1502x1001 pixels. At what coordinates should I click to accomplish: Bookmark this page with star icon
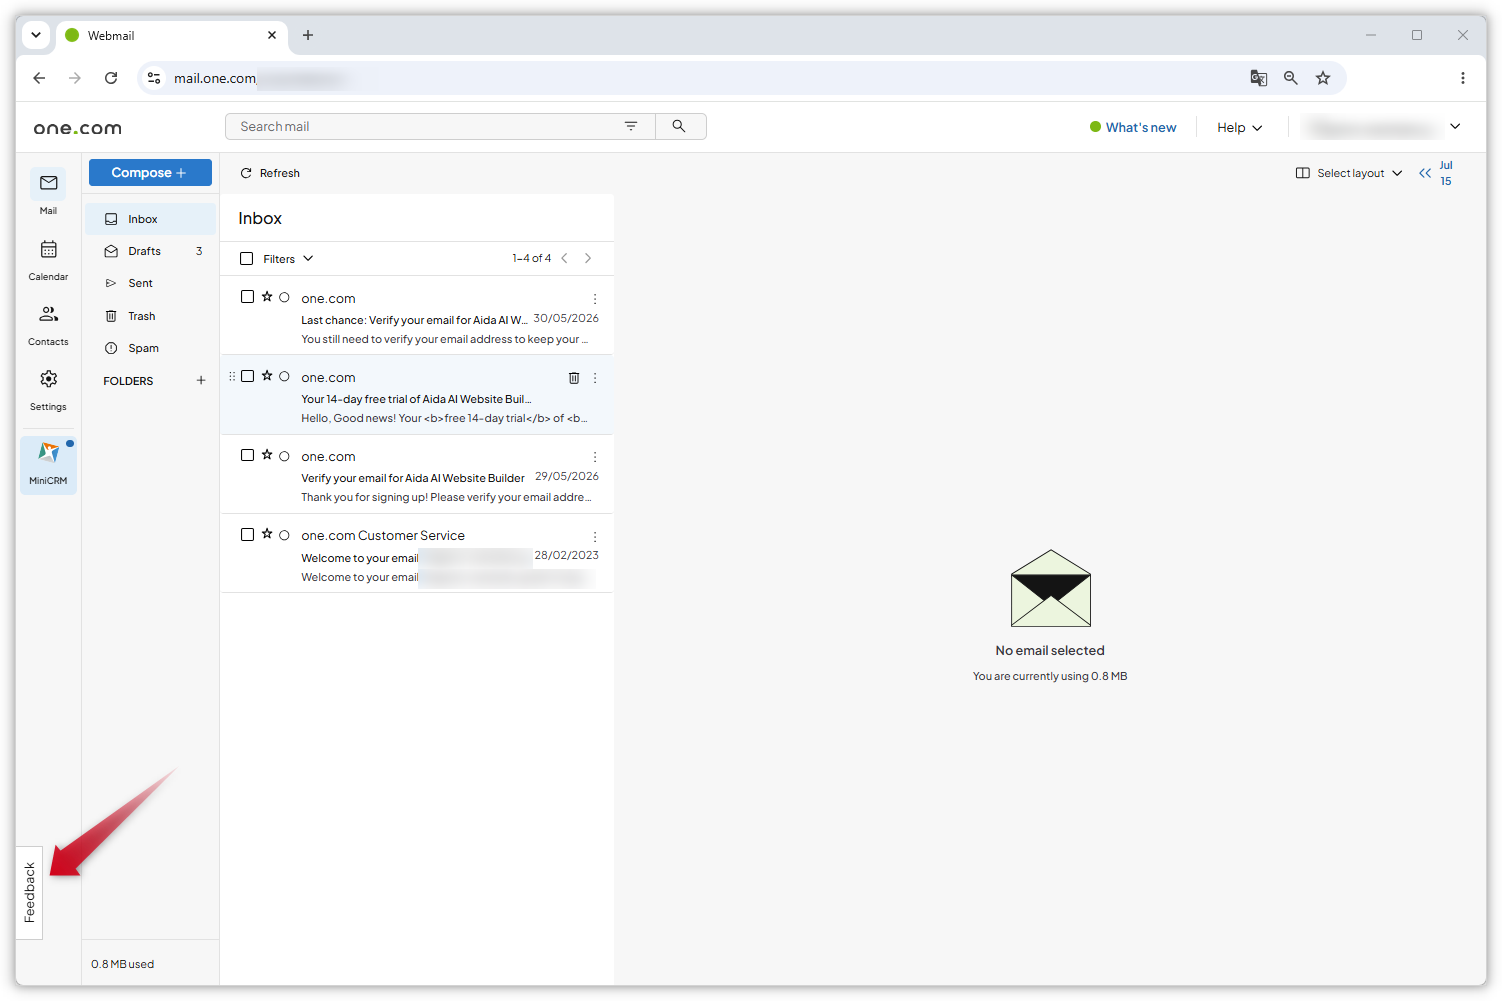[x=1323, y=78]
